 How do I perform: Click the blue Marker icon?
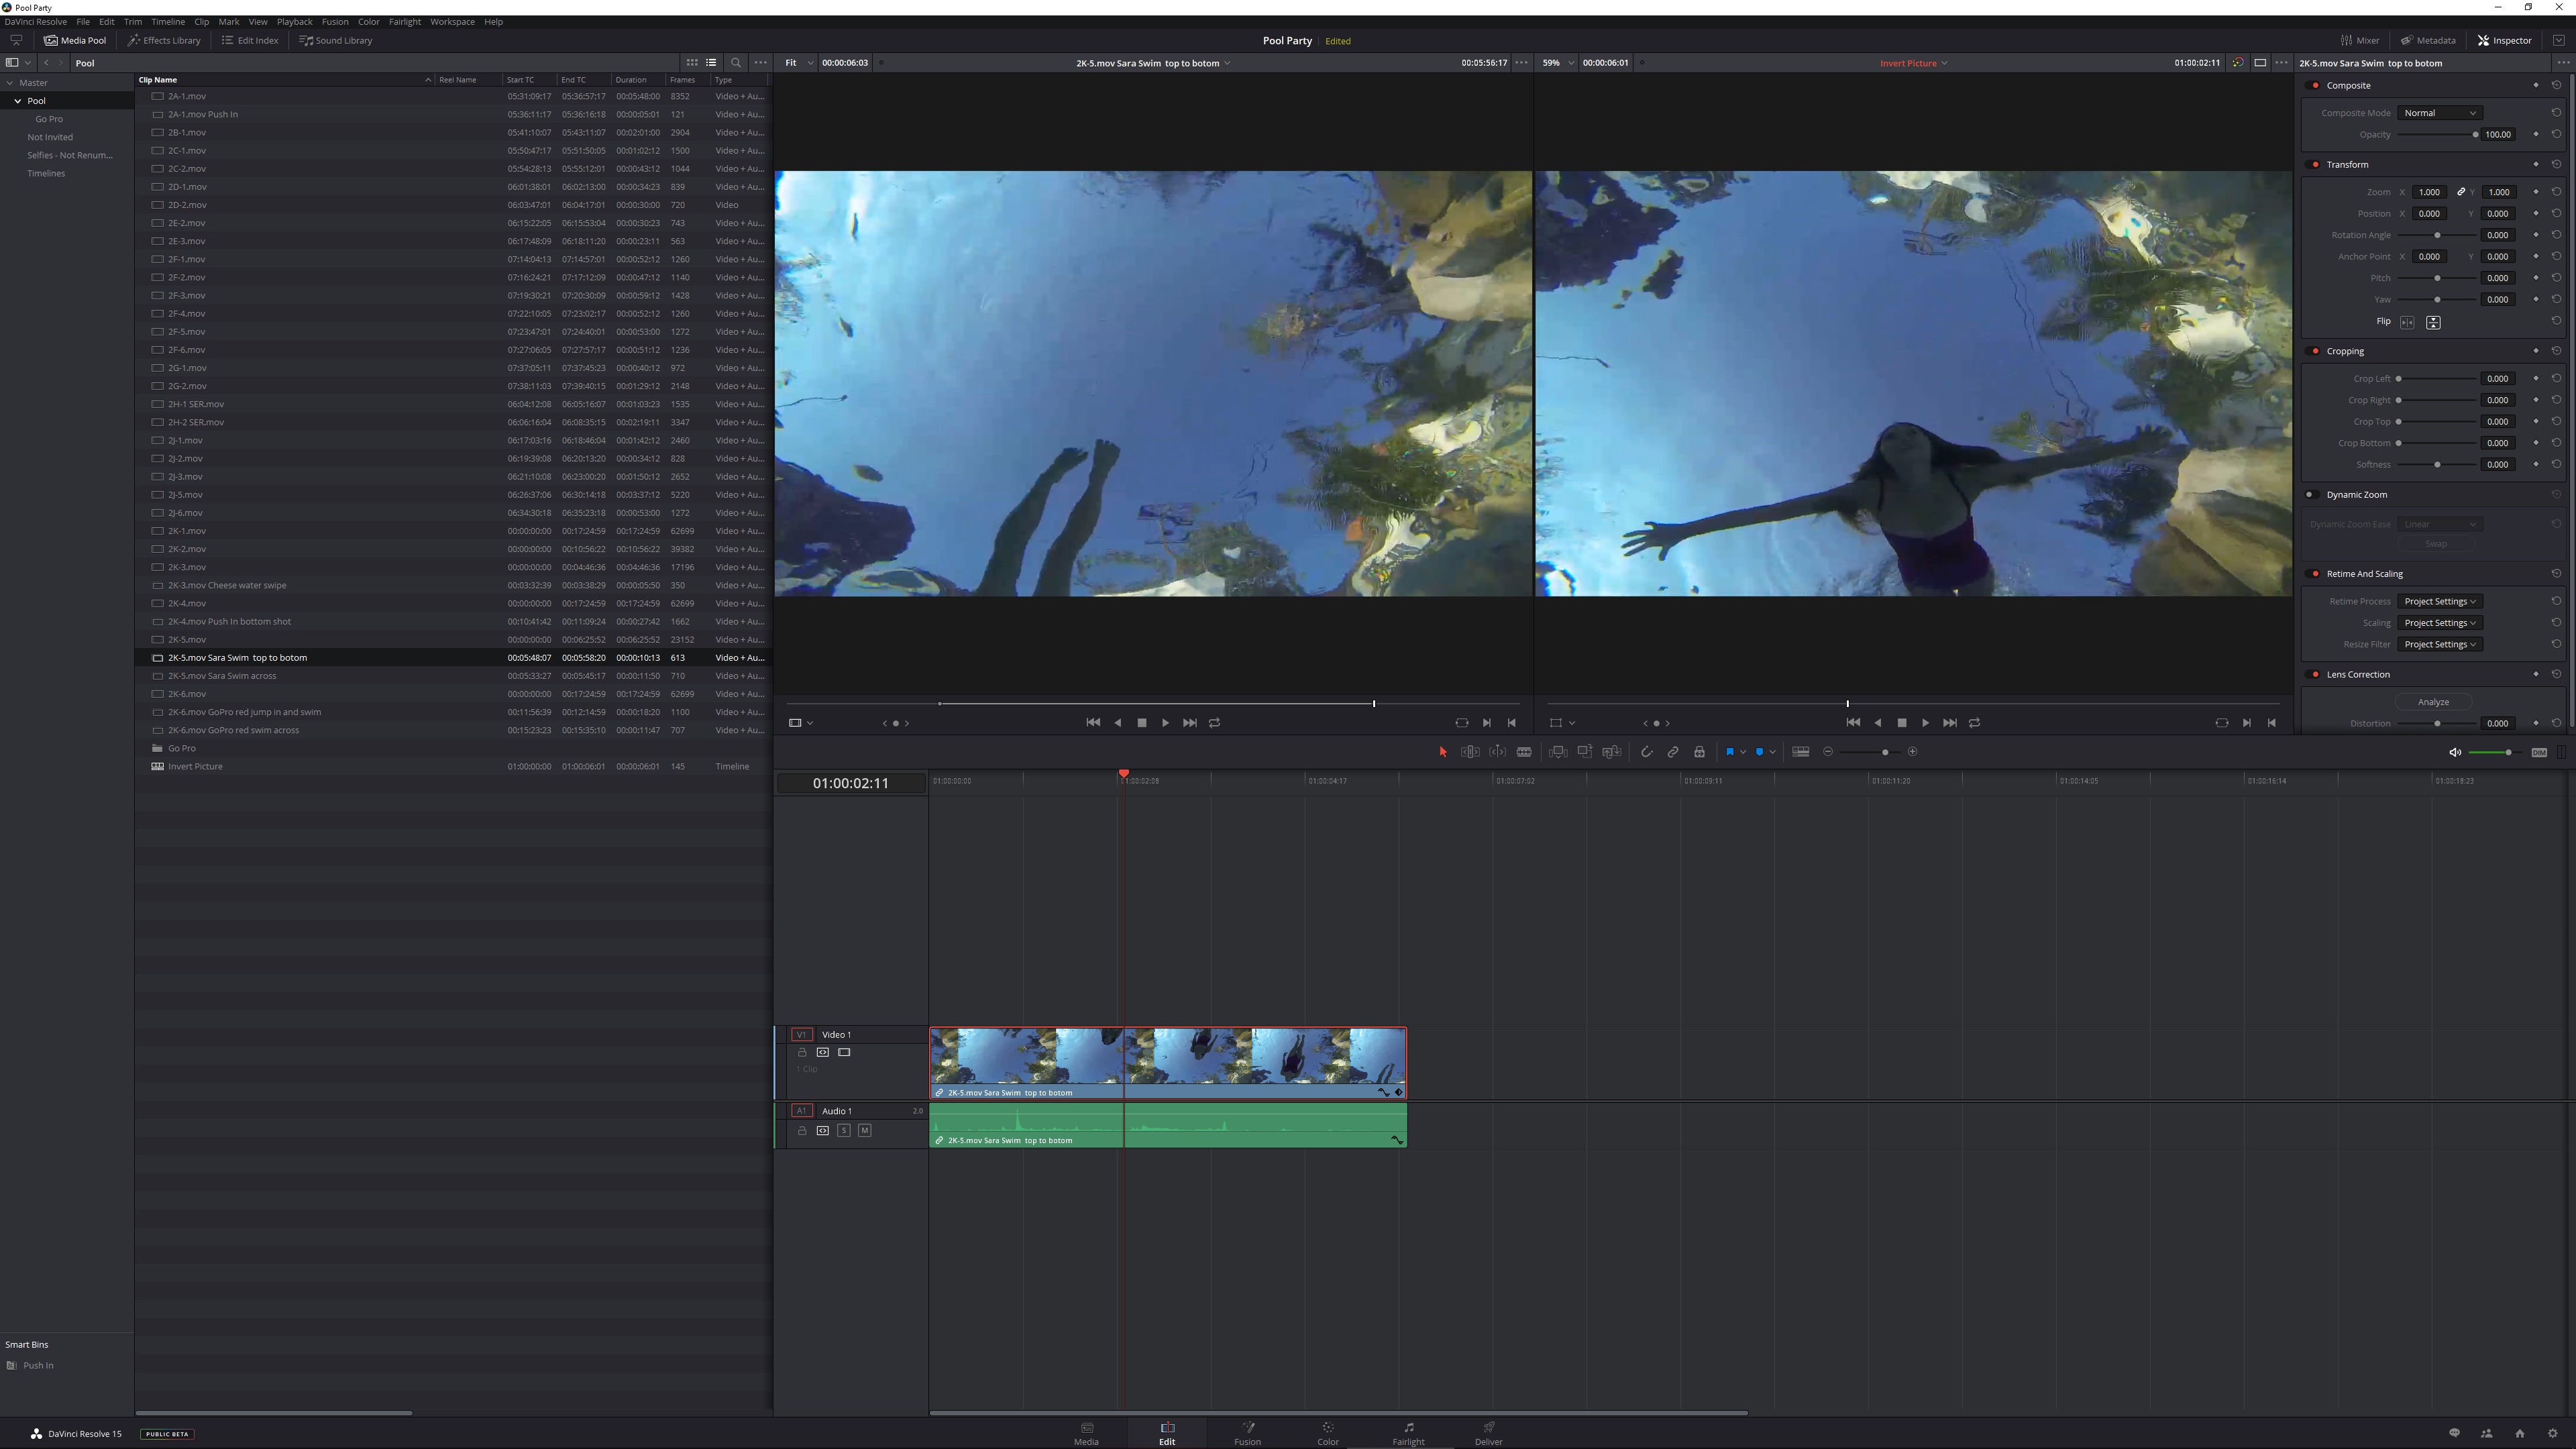pos(1759,752)
